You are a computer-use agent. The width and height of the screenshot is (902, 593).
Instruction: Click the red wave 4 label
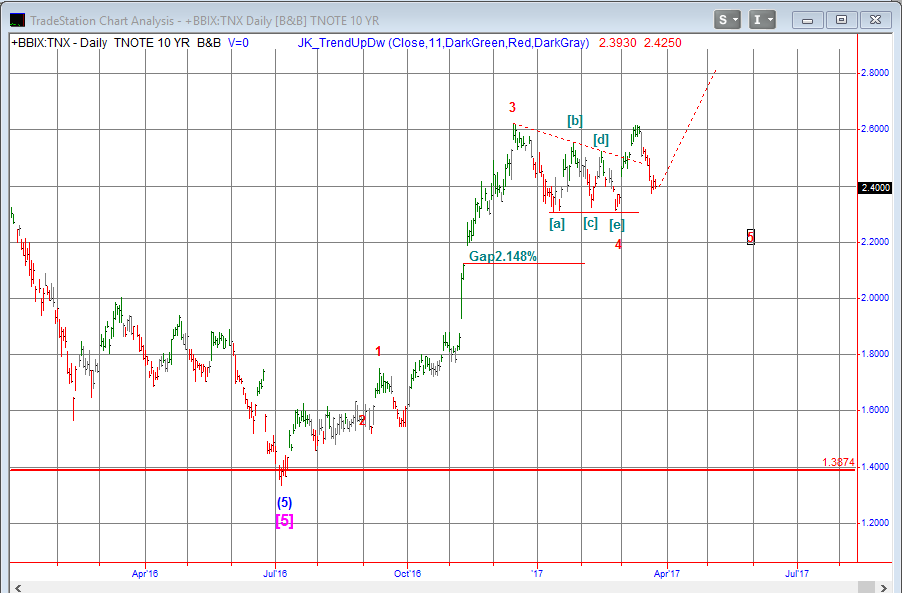(618, 244)
